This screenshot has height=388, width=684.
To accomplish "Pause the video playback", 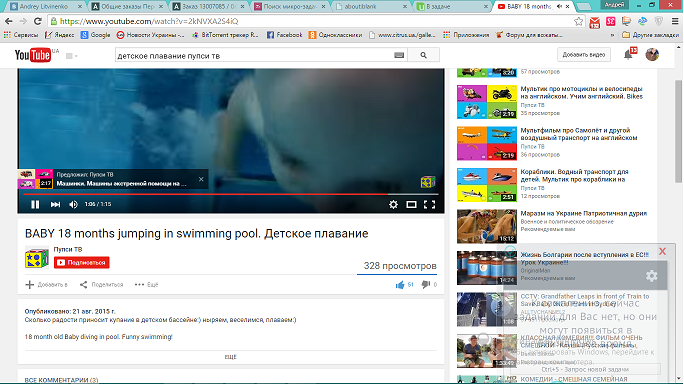I will 35,204.
